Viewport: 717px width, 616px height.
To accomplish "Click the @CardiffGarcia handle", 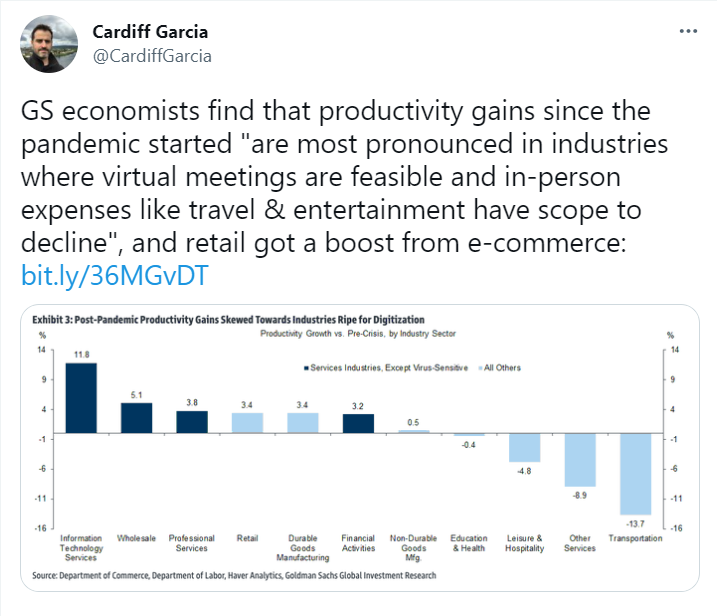I will click(152, 56).
